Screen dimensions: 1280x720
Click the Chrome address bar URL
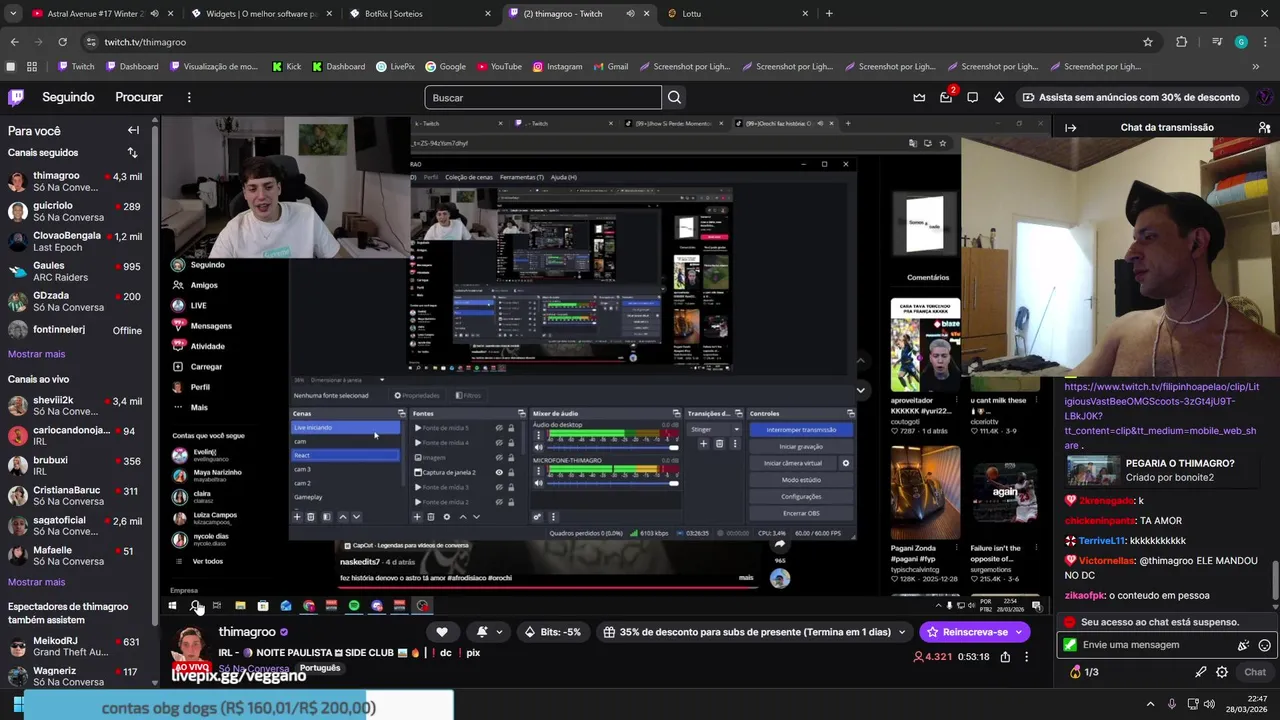tap(145, 42)
